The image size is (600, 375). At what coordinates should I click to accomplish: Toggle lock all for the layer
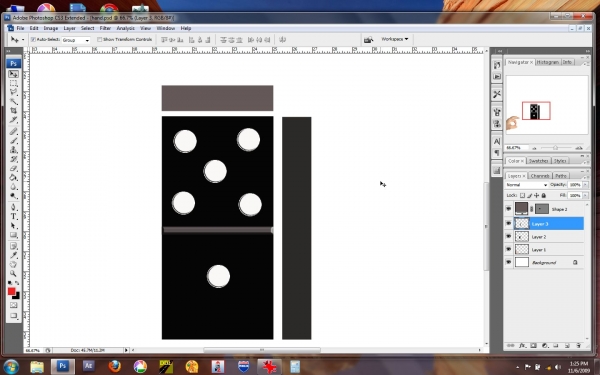tap(543, 196)
